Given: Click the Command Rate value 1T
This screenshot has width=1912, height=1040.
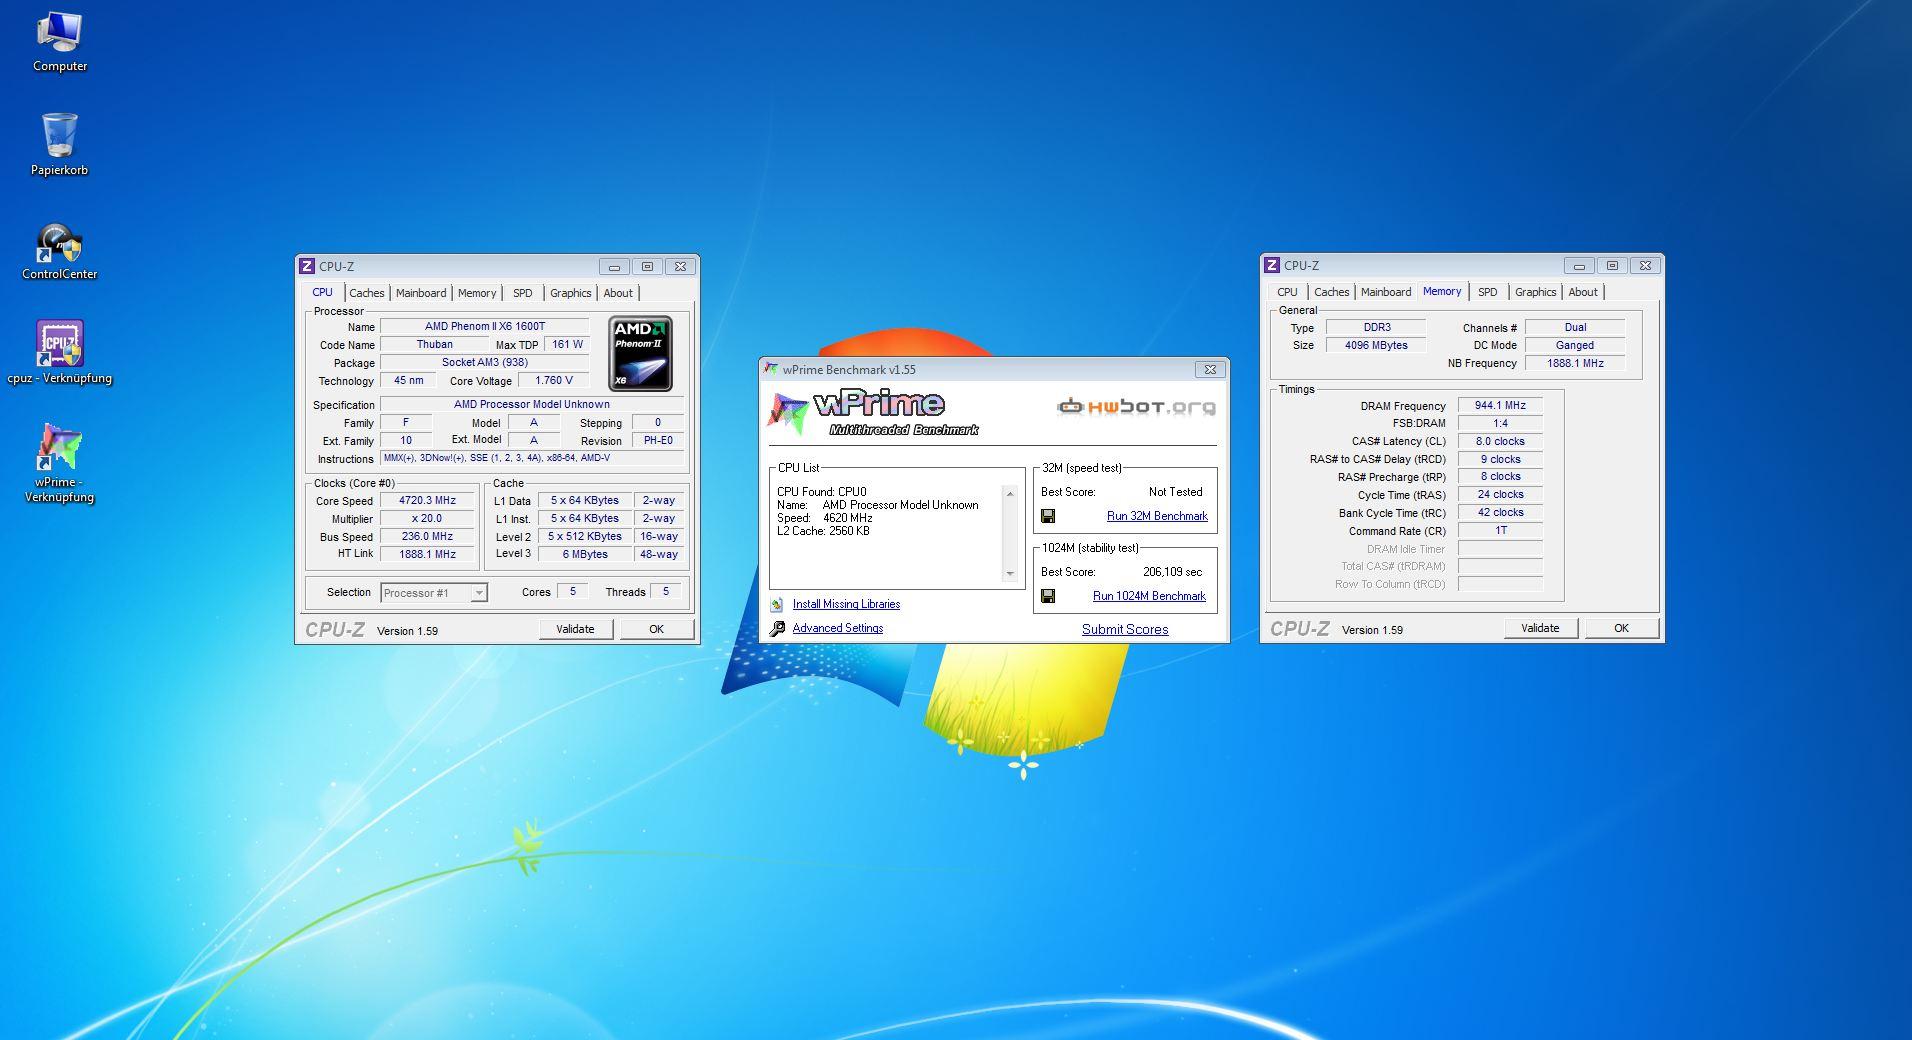Looking at the screenshot, I should point(1500,531).
